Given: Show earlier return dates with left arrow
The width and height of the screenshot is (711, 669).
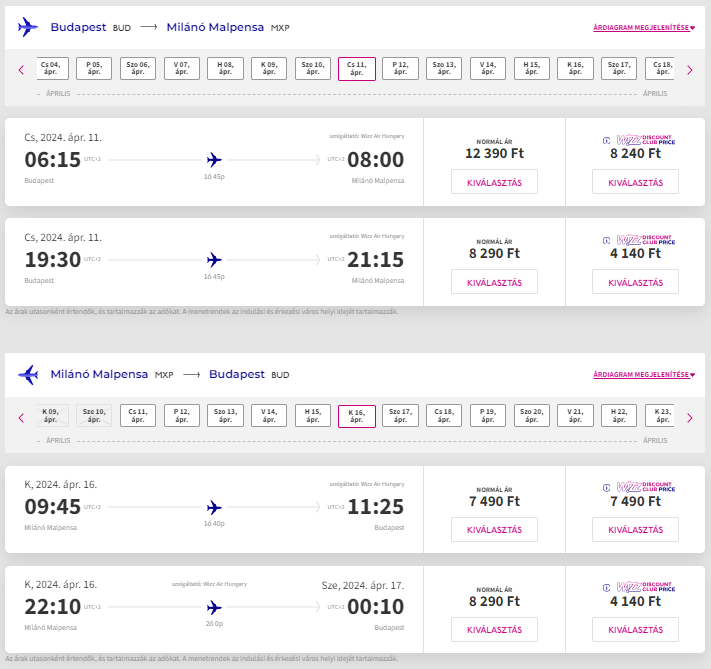Looking at the screenshot, I should [x=21, y=418].
